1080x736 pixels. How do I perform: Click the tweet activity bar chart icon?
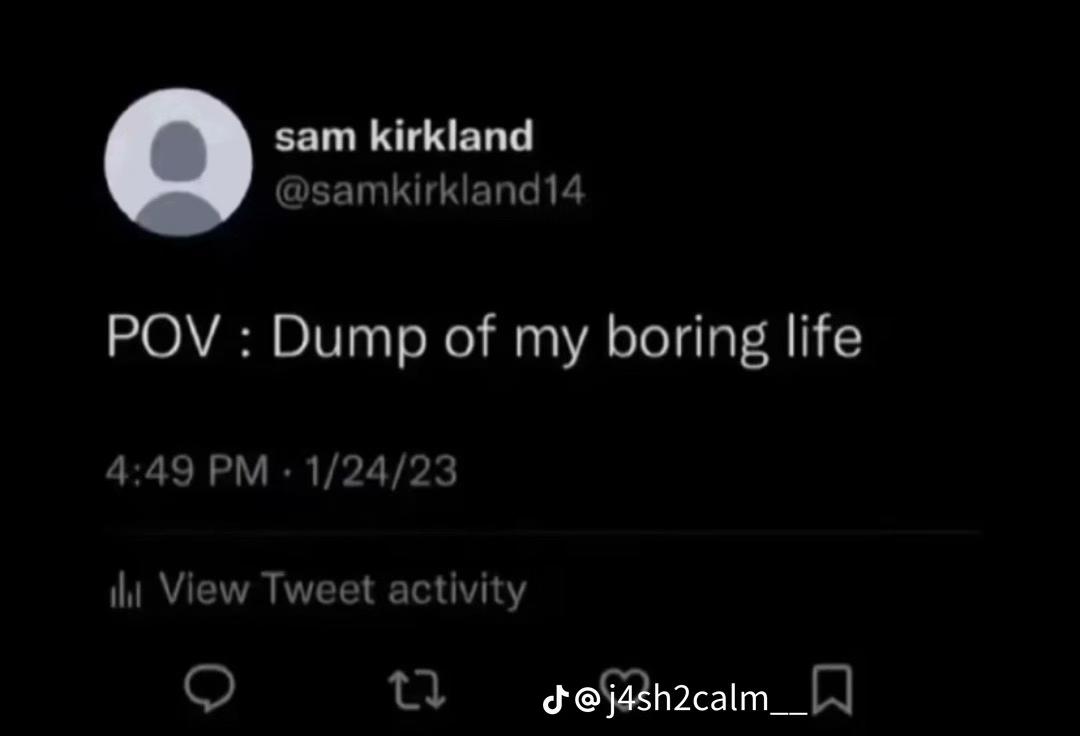click(x=125, y=591)
